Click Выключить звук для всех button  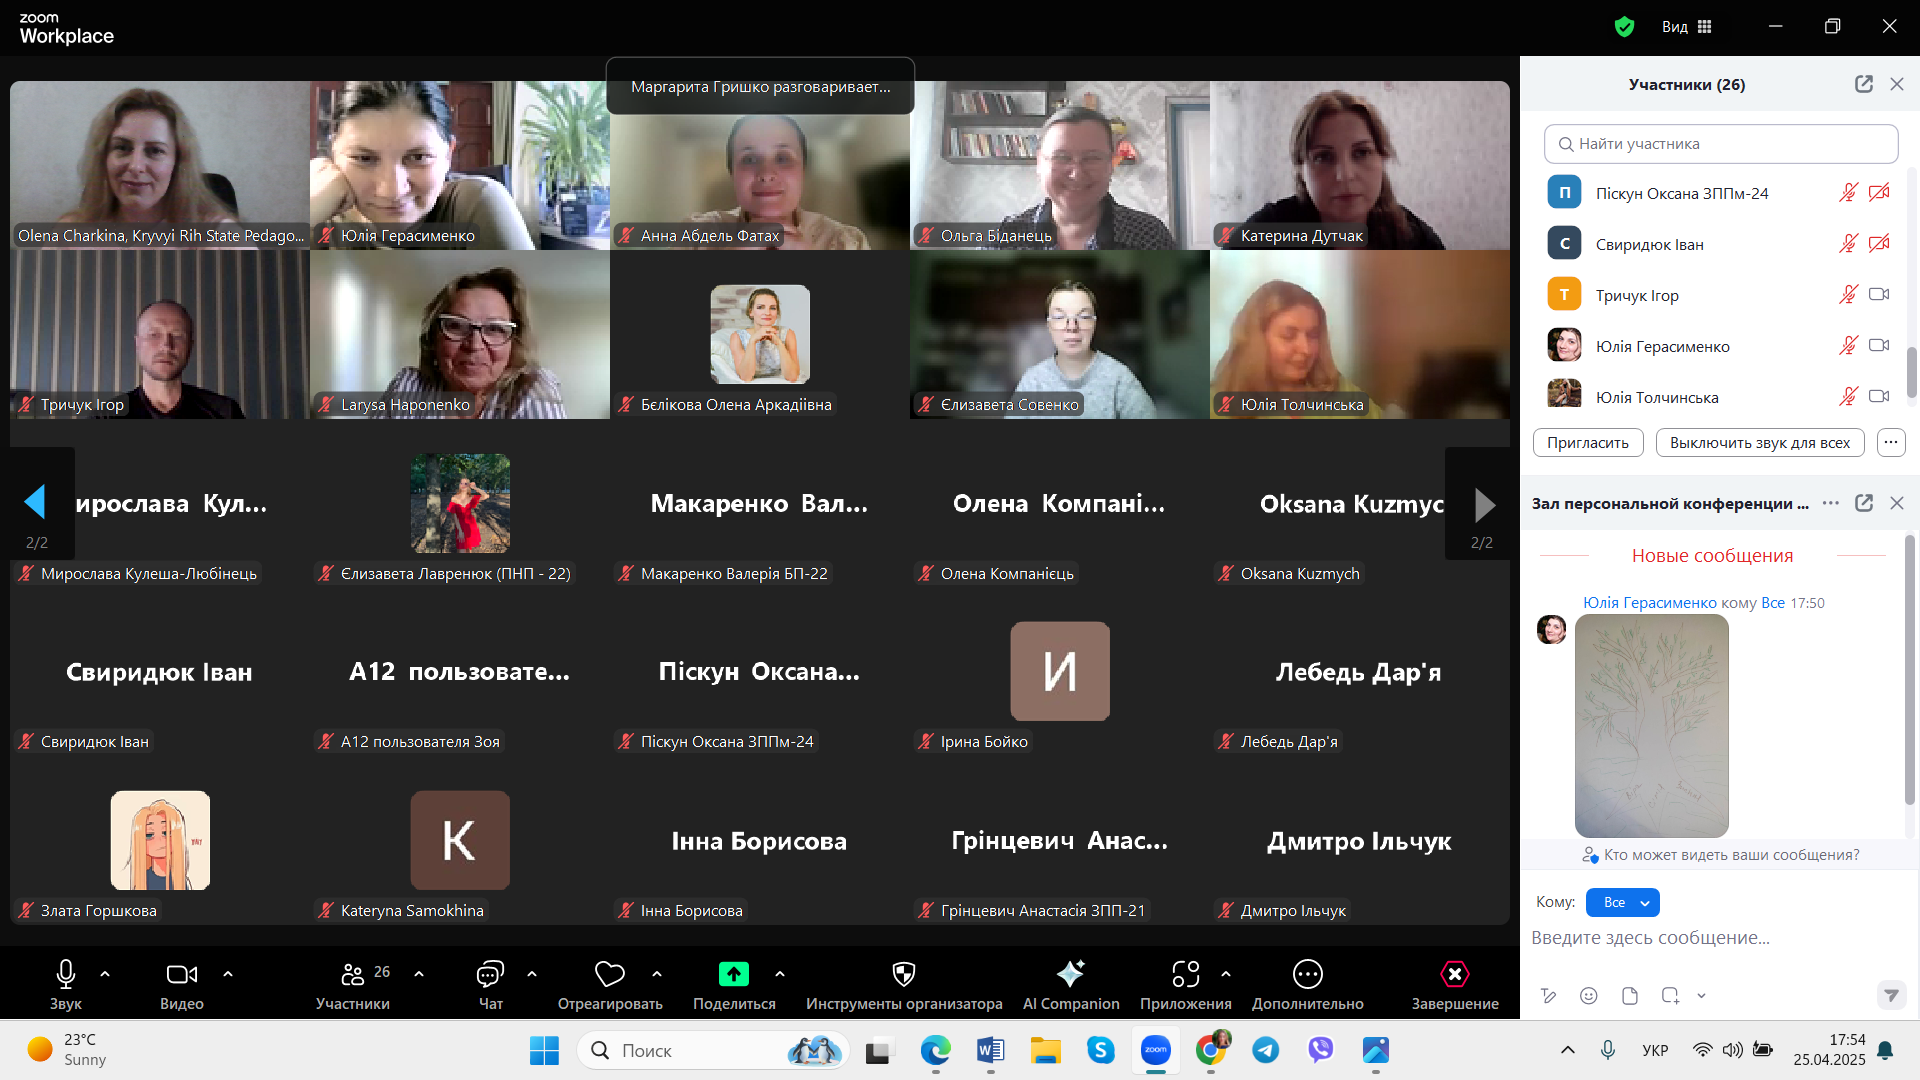pos(1759,443)
